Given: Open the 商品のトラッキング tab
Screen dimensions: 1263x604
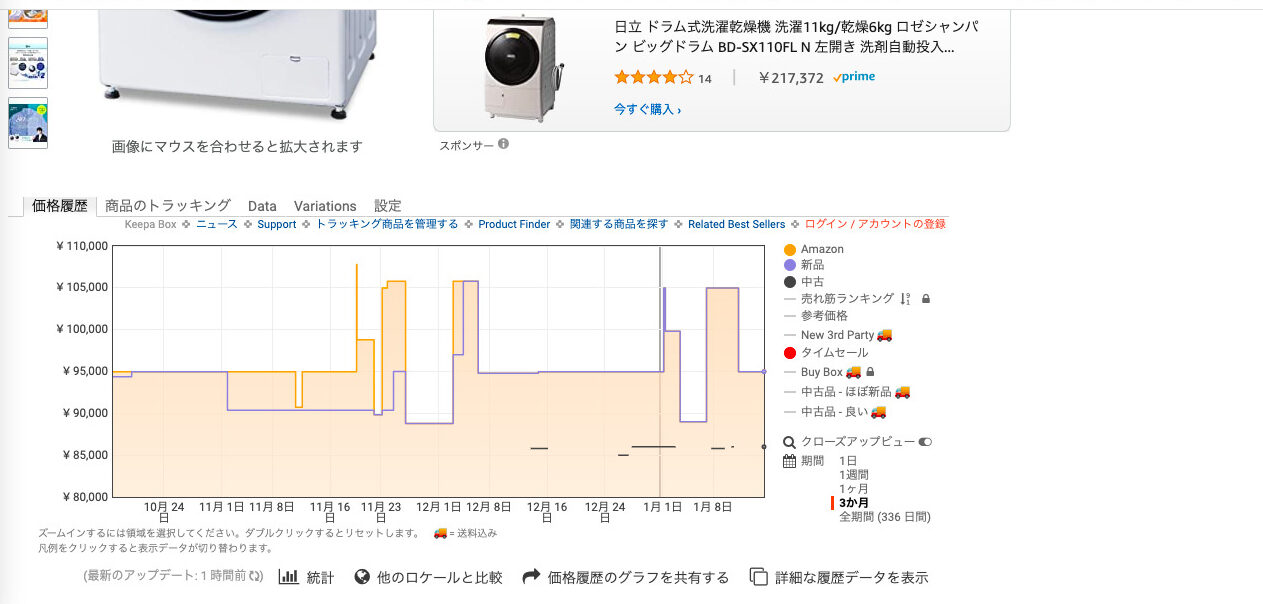Looking at the screenshot, I should tap(168, 205).
